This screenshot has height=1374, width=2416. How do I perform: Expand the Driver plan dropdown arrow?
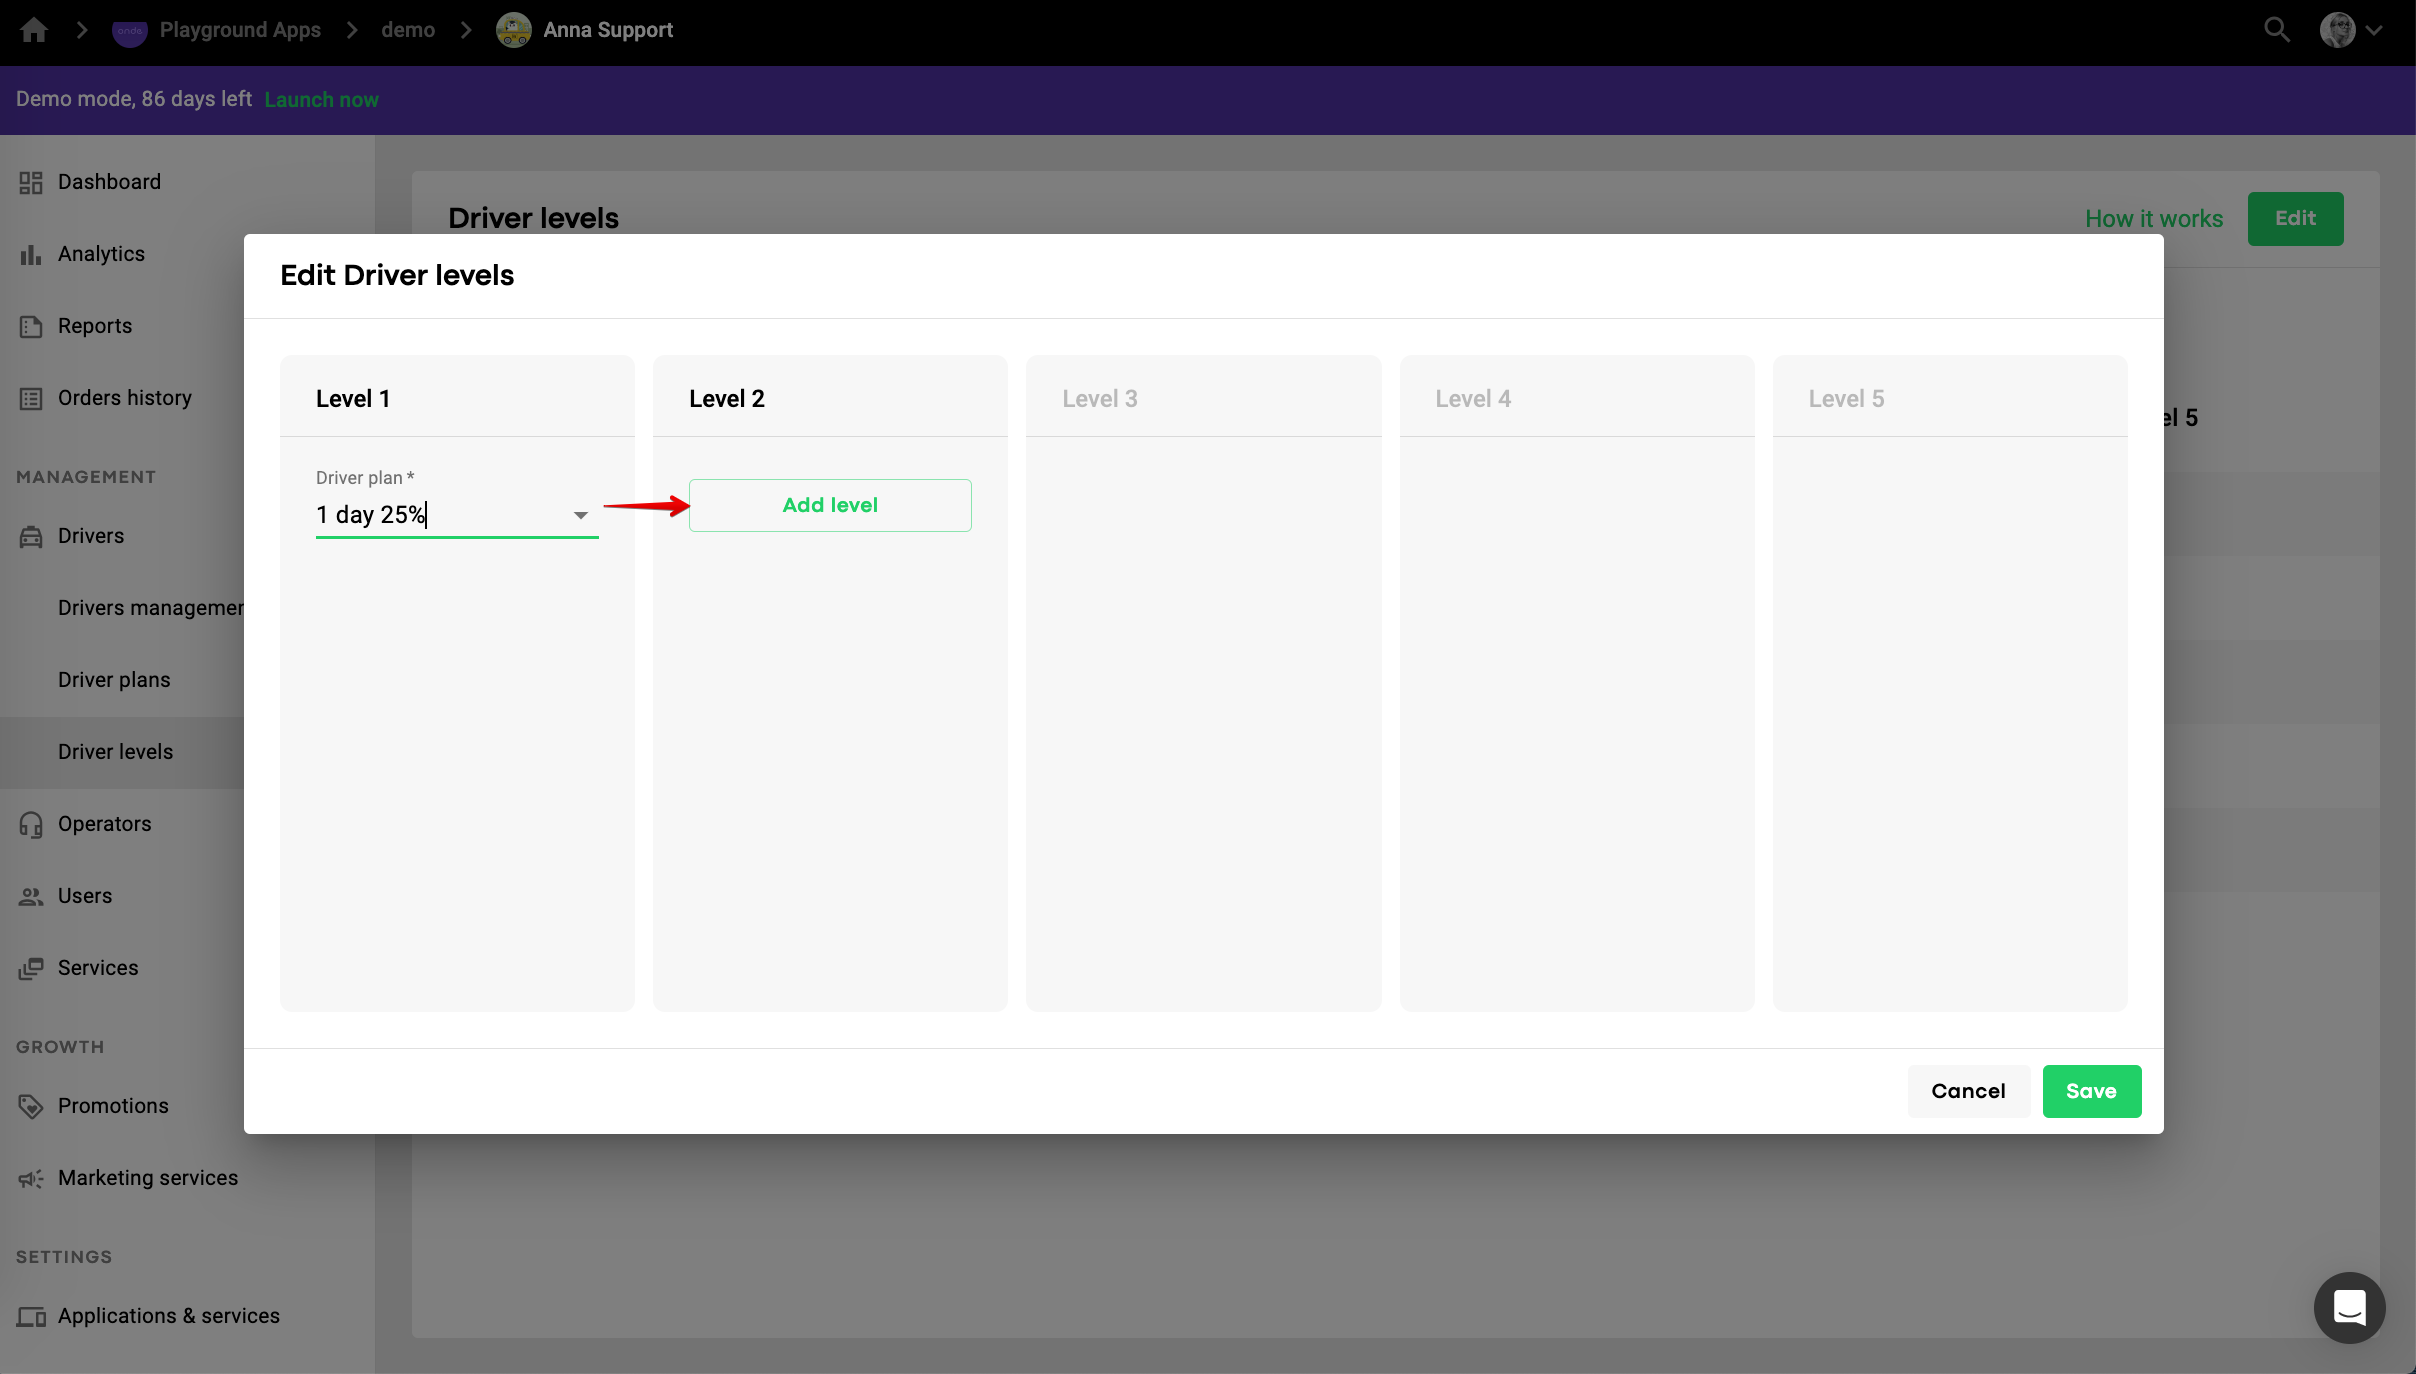coord(580,515)
